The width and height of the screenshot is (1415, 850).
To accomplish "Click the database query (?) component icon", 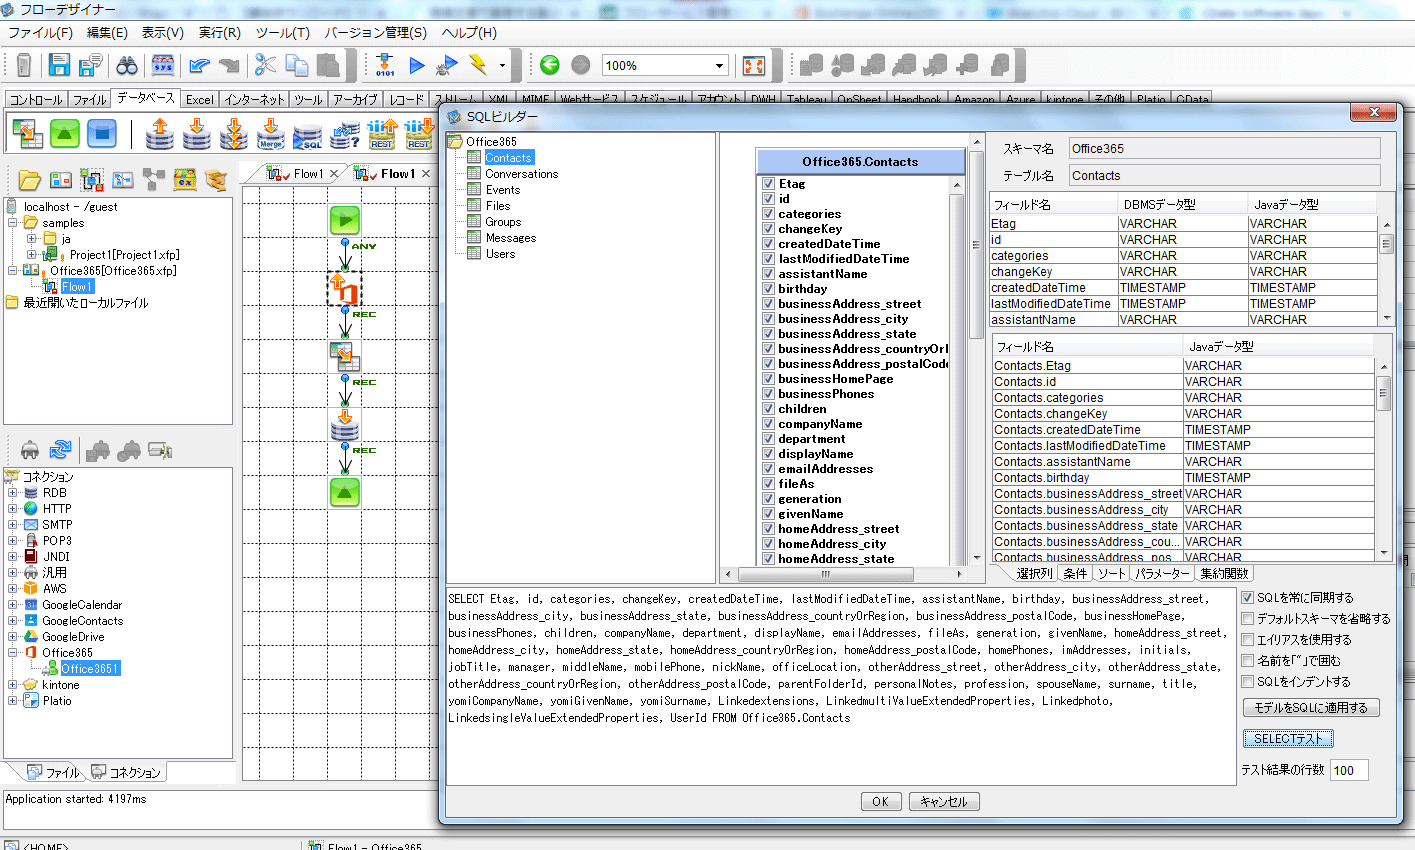I will 345,133.
